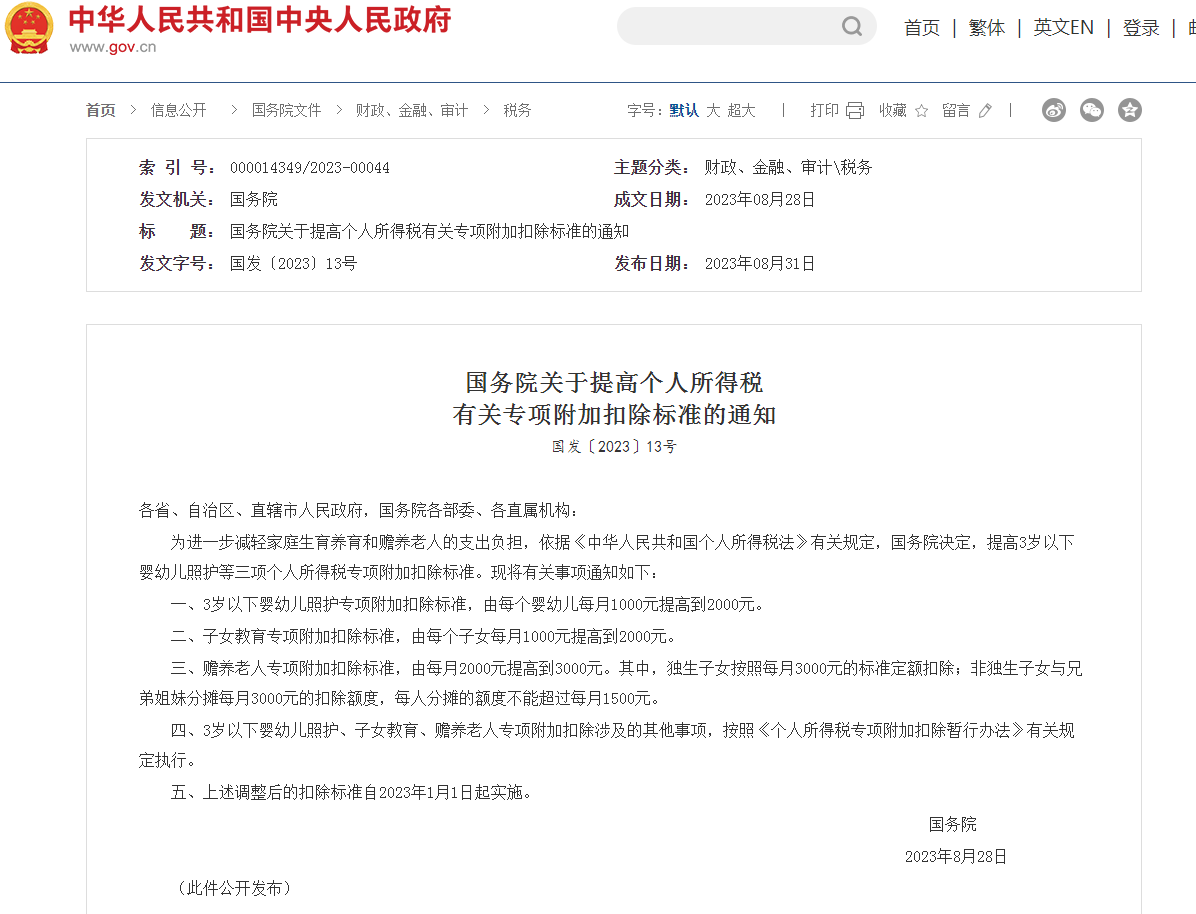The image size is (1196, 914).
Task: Click the QQ Zone star share icon
Action: 1130,111
